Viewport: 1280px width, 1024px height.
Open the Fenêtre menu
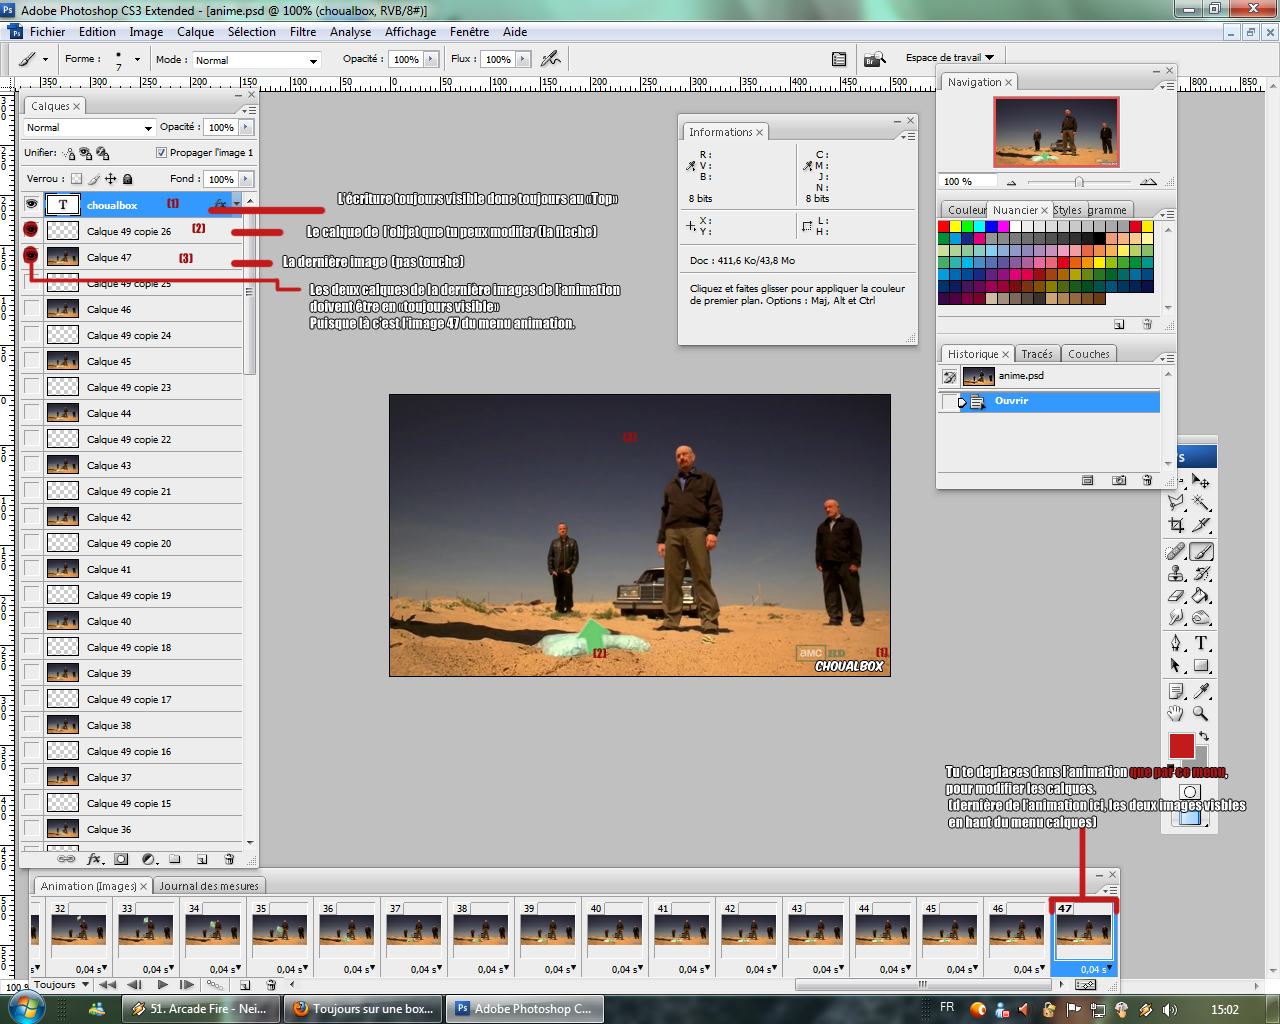469,32
